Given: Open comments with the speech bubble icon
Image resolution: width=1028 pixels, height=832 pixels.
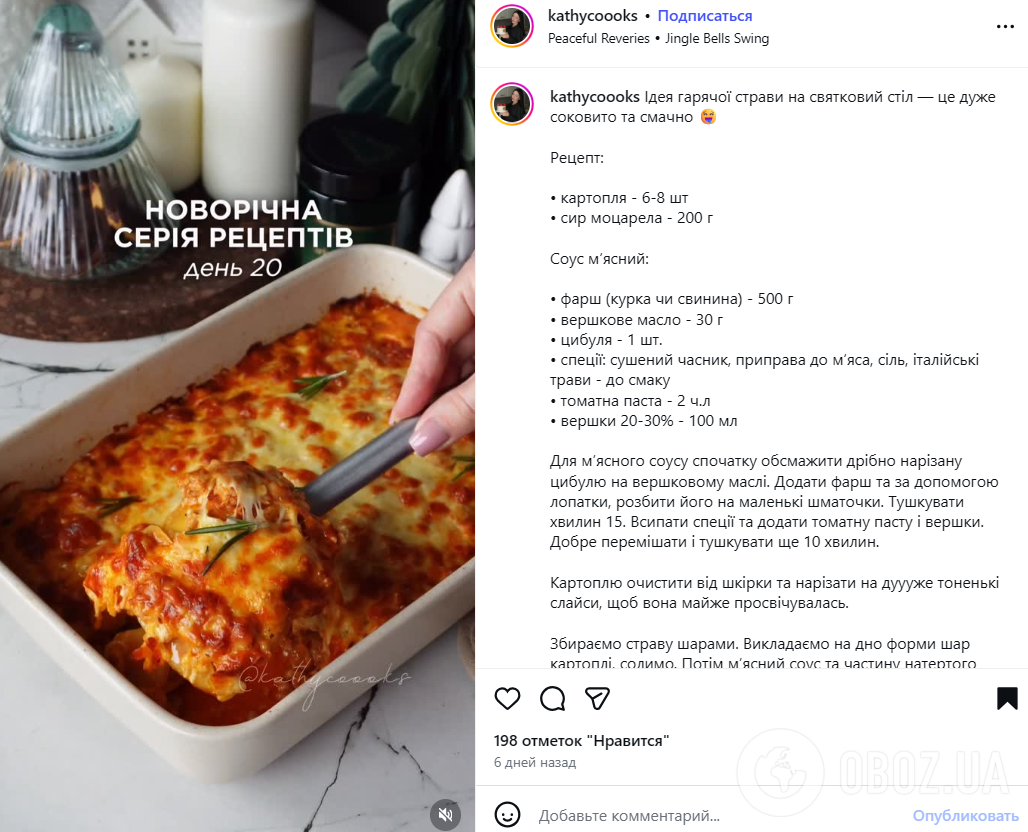Looking at the screenshot, I should coord(552,700).
